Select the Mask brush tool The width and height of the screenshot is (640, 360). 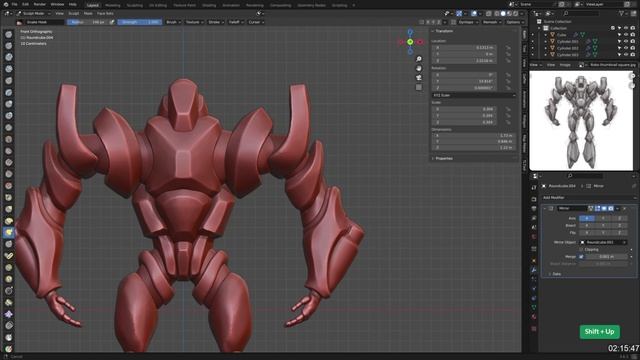pyautogui.click(x=9, y=338)
